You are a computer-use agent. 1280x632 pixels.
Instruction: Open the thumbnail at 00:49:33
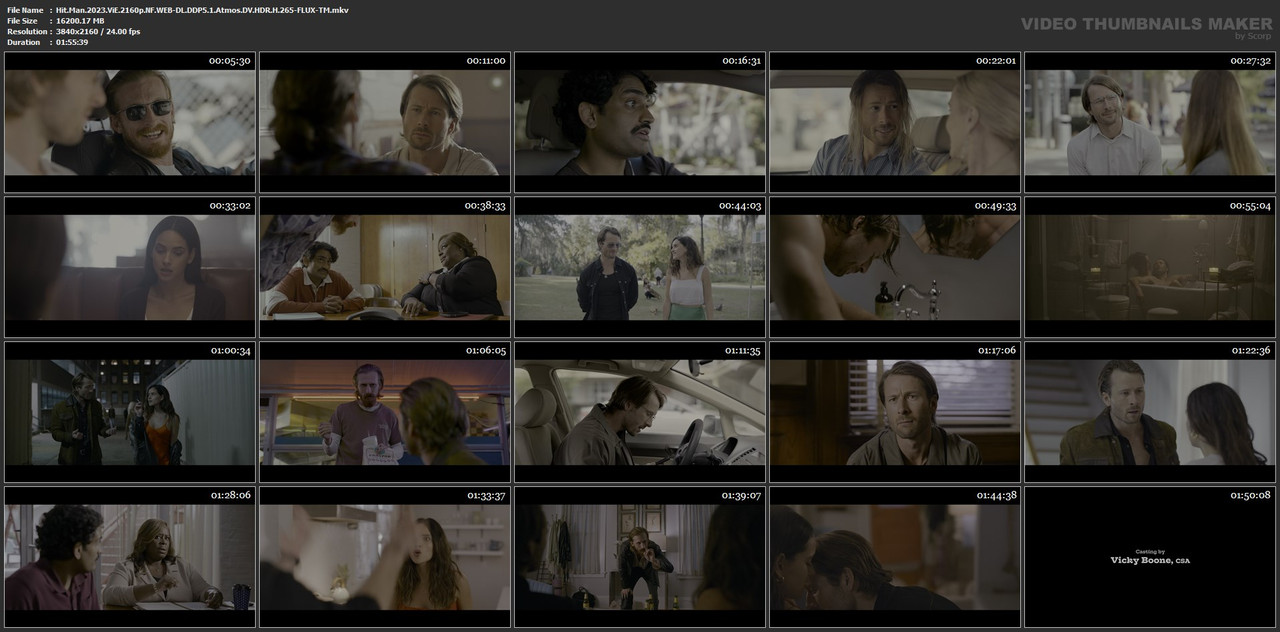[x=895, y=267]
